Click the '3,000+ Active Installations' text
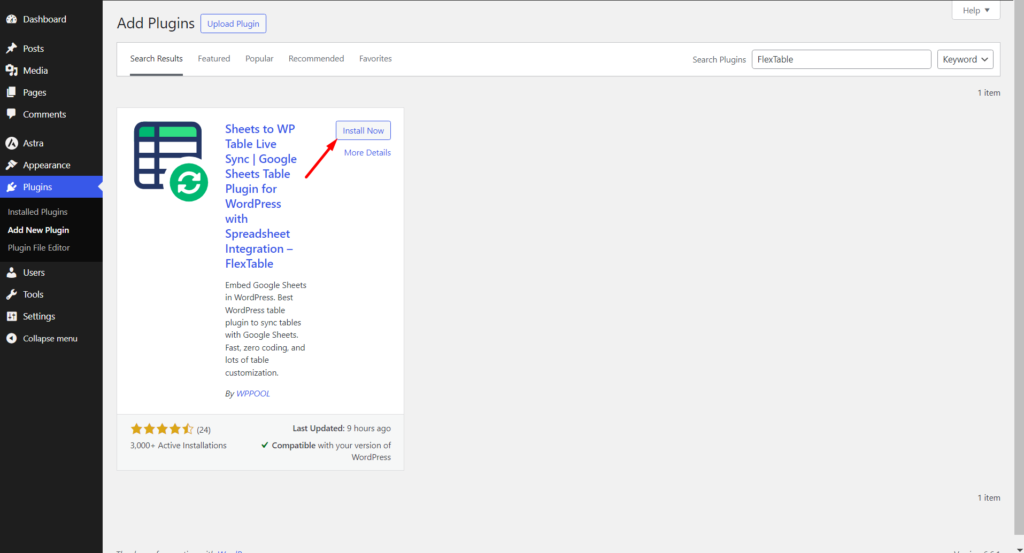The image size is (1024, 553). (178, 445)
